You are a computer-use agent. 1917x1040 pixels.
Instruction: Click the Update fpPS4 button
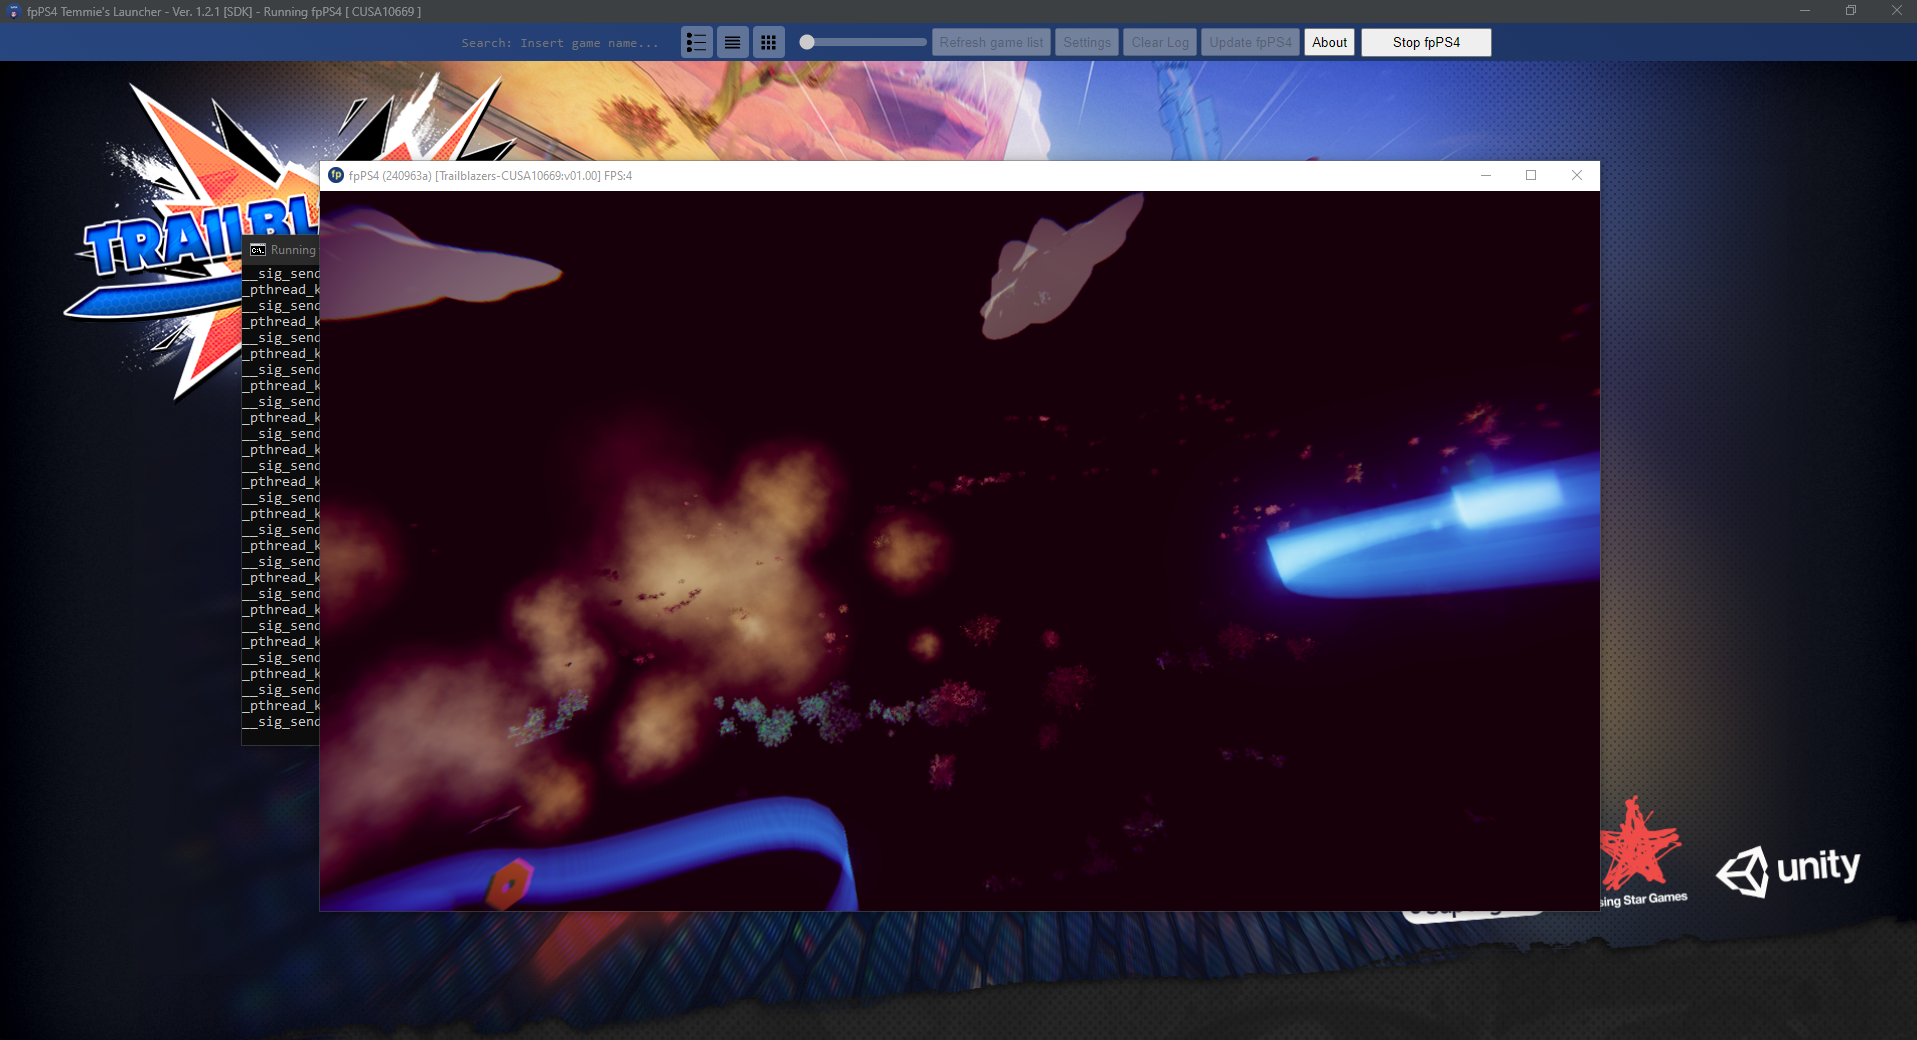click(1250, 42)
